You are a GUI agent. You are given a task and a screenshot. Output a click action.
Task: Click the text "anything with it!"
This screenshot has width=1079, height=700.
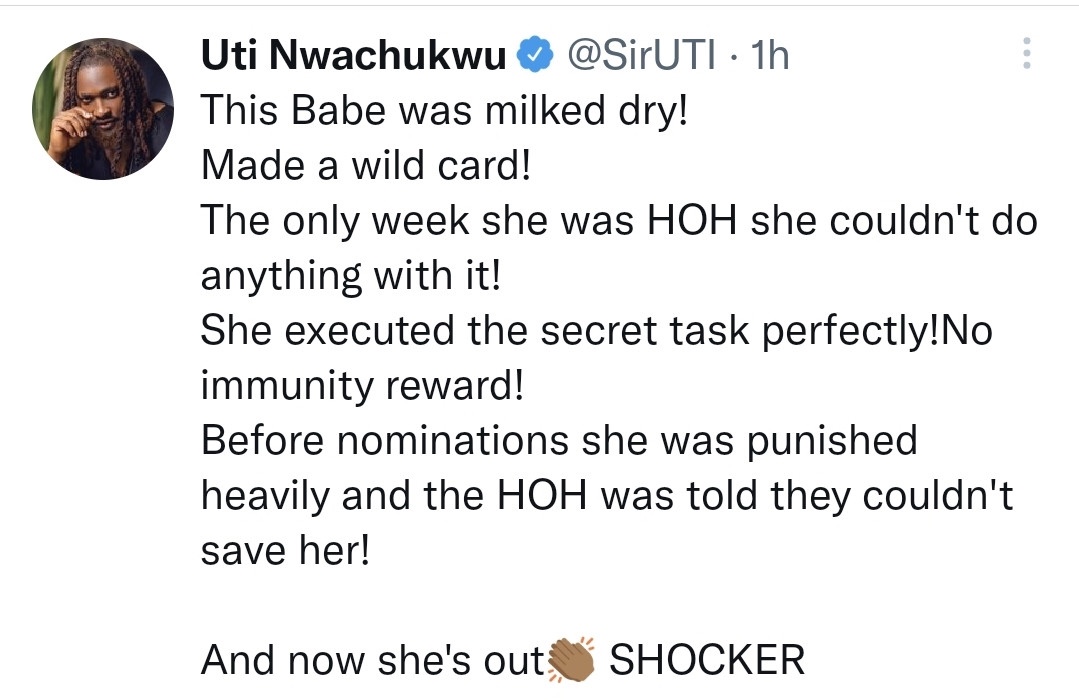pyautogui.click(x=349, y=276)
